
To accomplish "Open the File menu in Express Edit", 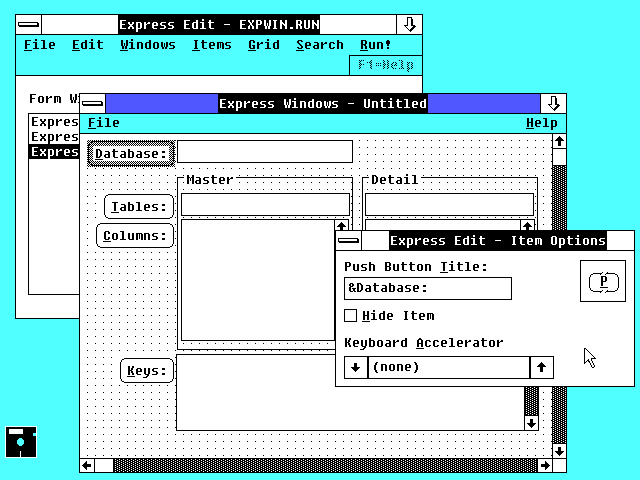I will (x=40, y=45).
